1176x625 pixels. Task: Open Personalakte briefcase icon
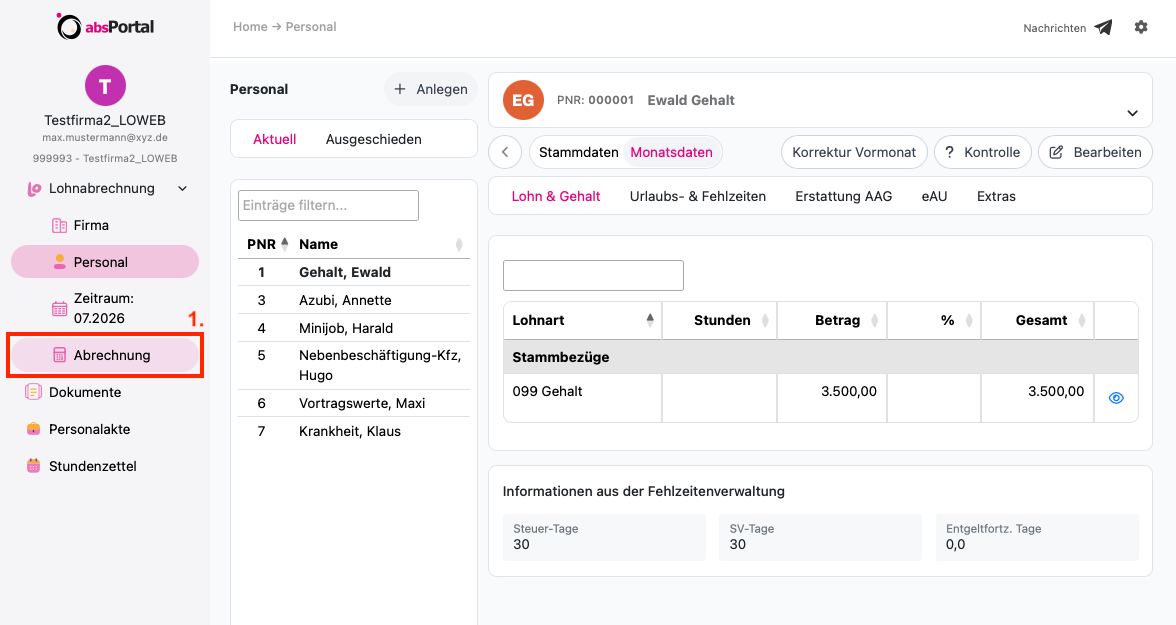coord(33,429)
